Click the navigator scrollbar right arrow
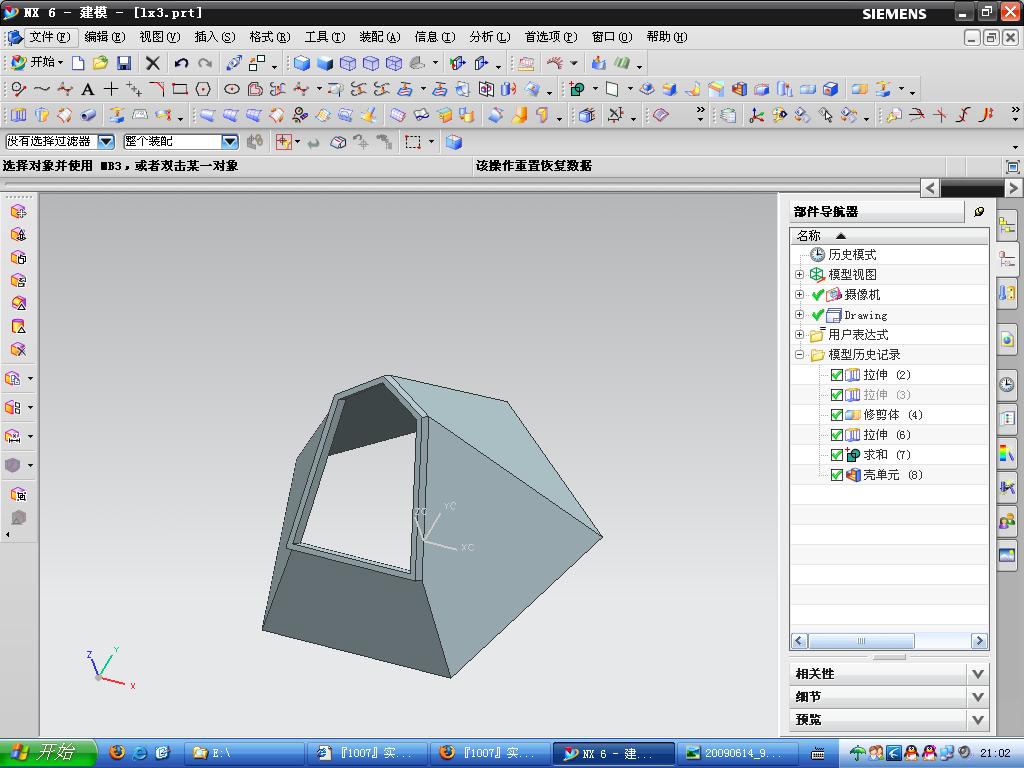The width and height of the screenshot is (1024, 768). (x=979, y=641)
